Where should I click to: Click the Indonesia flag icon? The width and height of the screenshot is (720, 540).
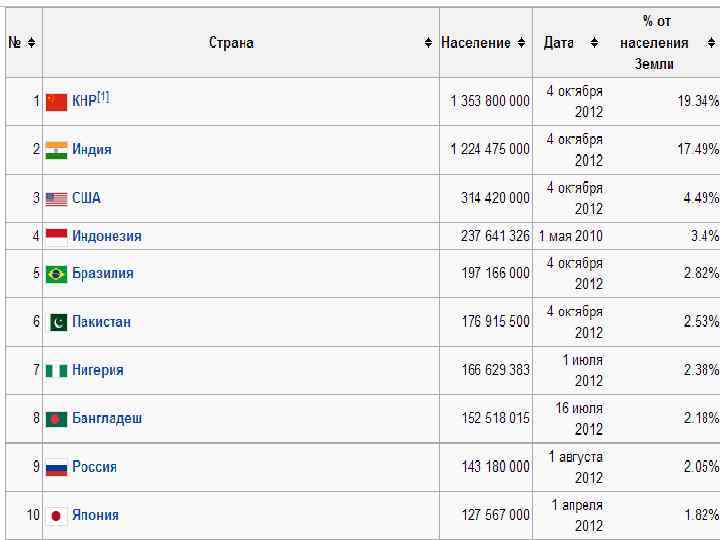(56, 237)
